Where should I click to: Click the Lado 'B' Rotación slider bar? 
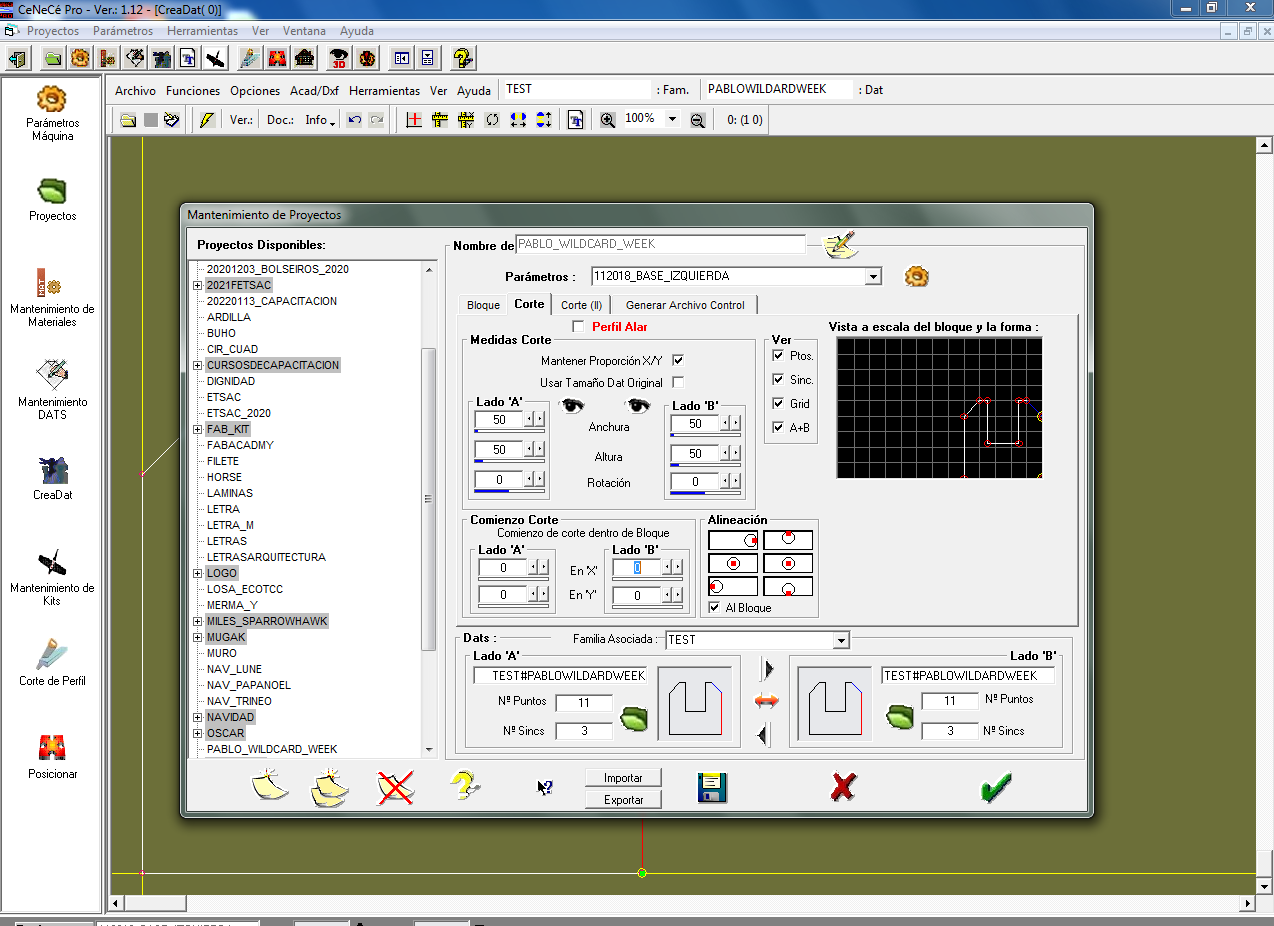(704, 492)
